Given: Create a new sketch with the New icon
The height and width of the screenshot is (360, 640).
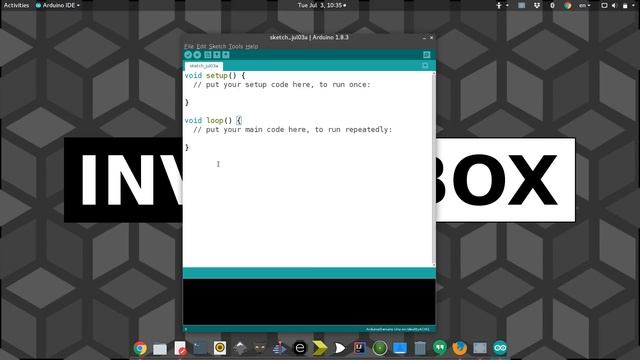Looking at the screenshot, I should click(208, 55).
